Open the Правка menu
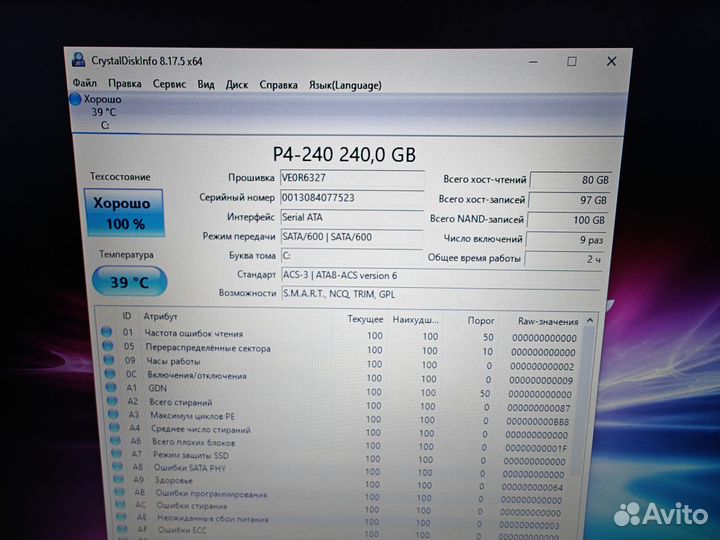 tap(124, 84)
